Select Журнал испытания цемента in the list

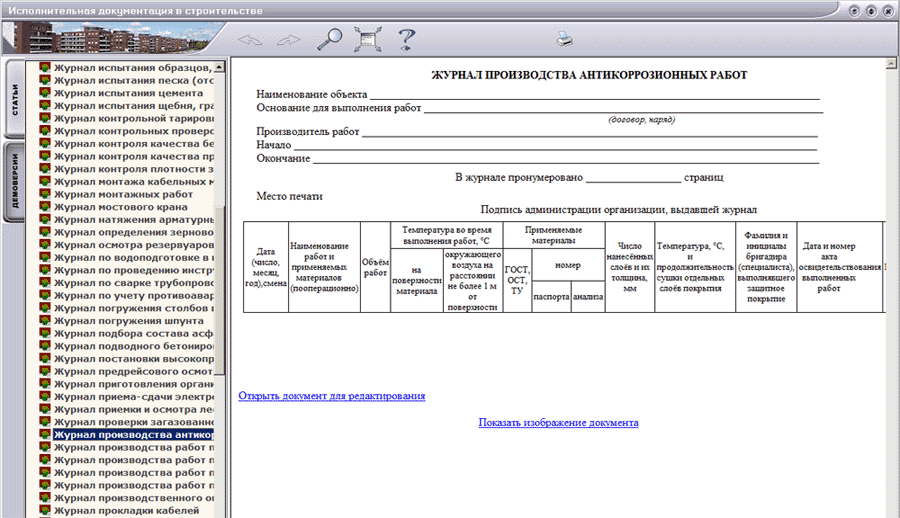(128, 93)
